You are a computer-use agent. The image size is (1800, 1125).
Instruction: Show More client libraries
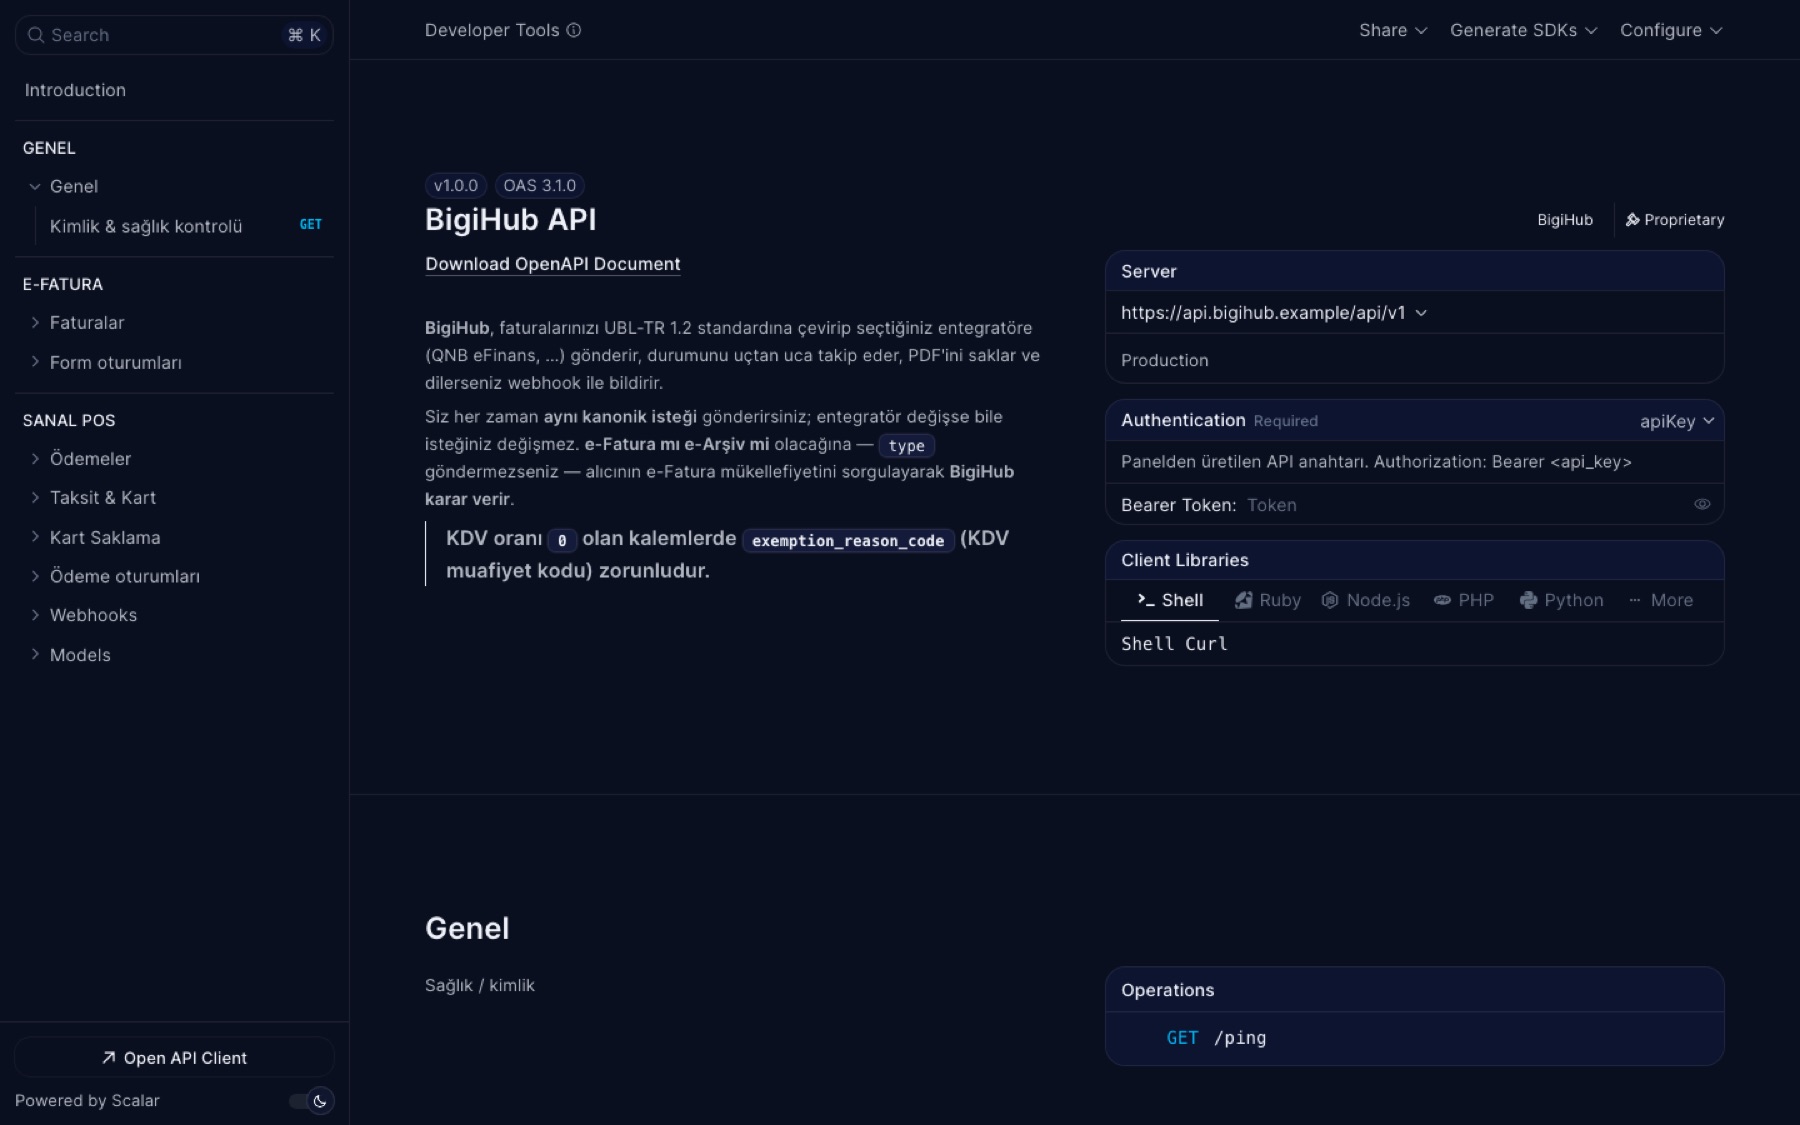[1661, 600]
